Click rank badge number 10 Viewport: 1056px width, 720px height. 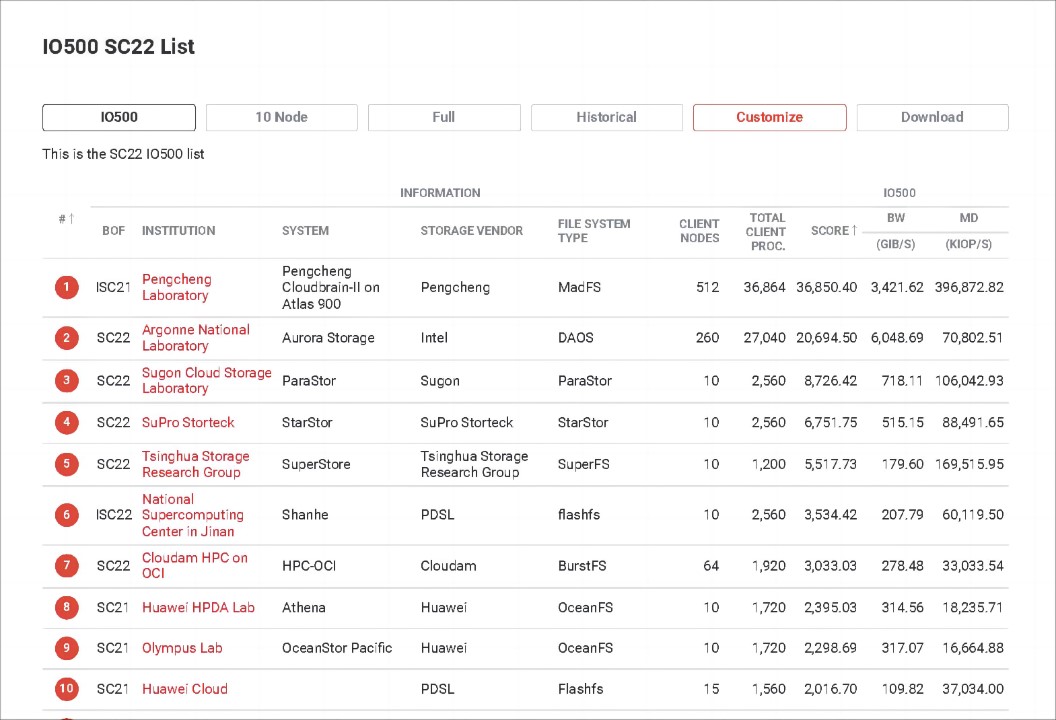67,689
